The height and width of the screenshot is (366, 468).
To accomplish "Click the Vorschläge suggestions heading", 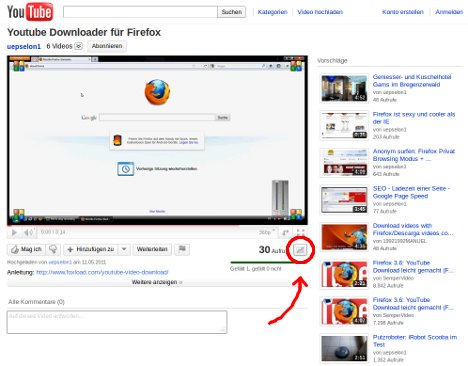I will coord(332,61).
